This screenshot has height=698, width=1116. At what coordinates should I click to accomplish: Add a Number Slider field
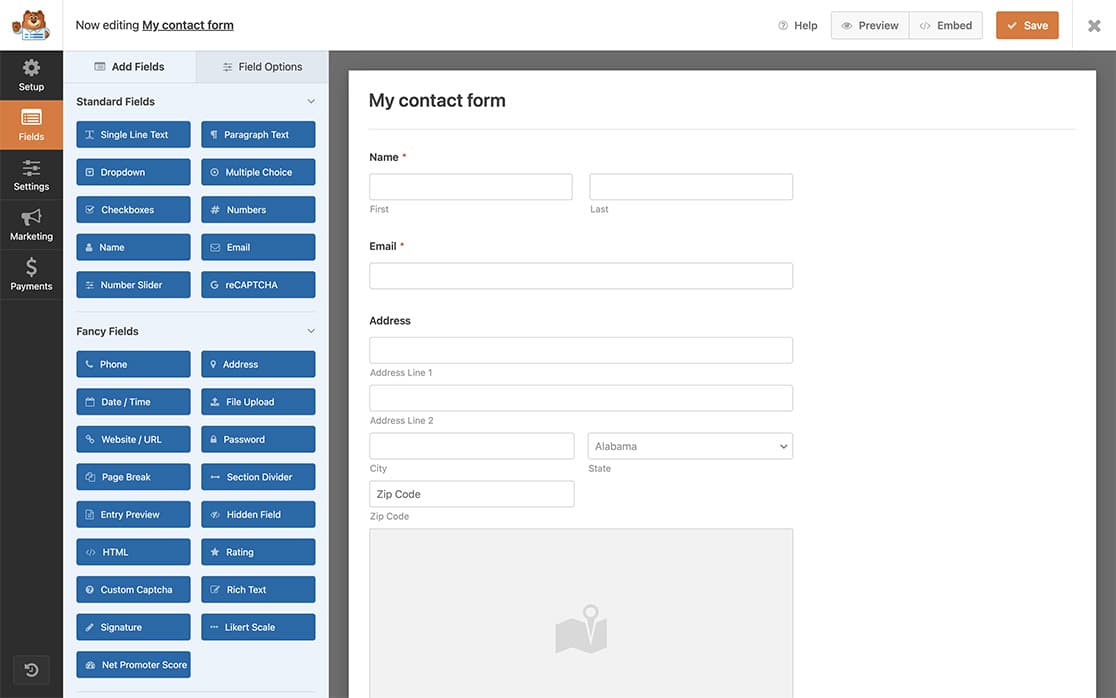pyautogui.click(x=132, y=284)
